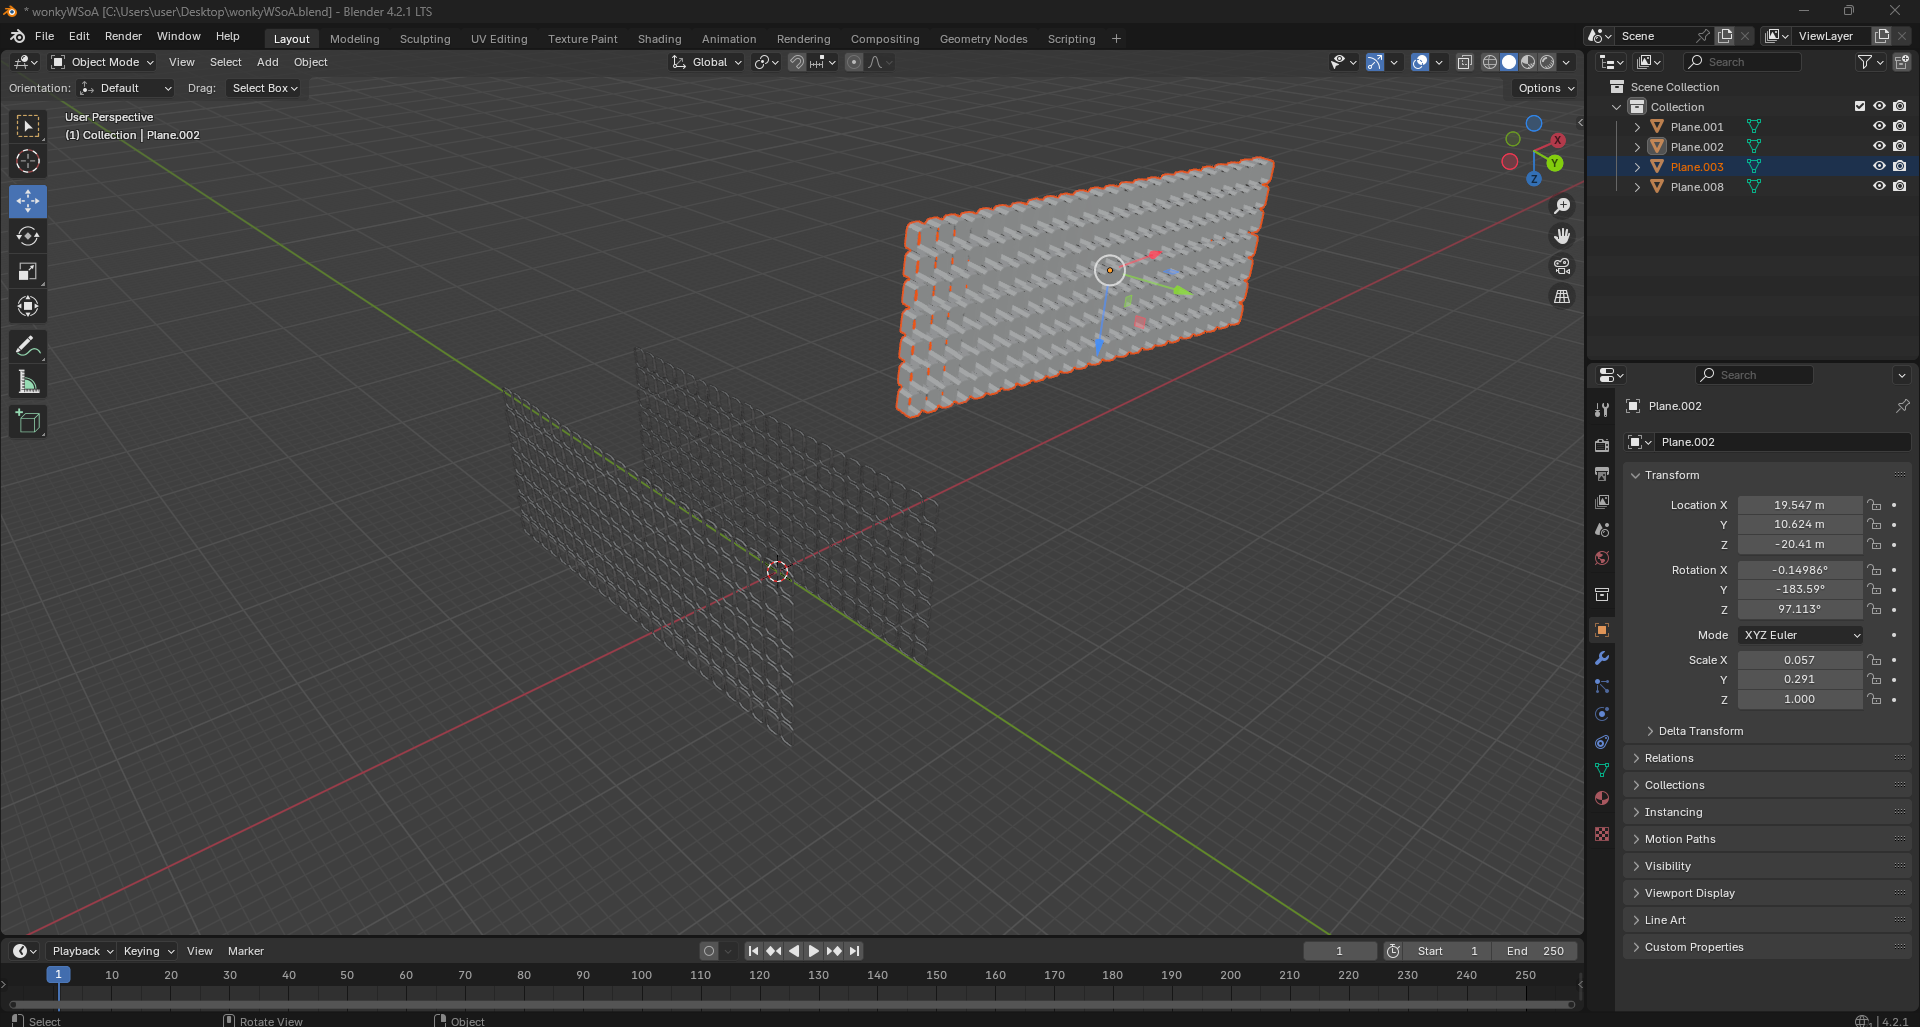The height and width of the screenshot is (1027, 1920).
Task: Open the Object Mode dropdown
Action: pyautogui.click(x=104, y=62)
